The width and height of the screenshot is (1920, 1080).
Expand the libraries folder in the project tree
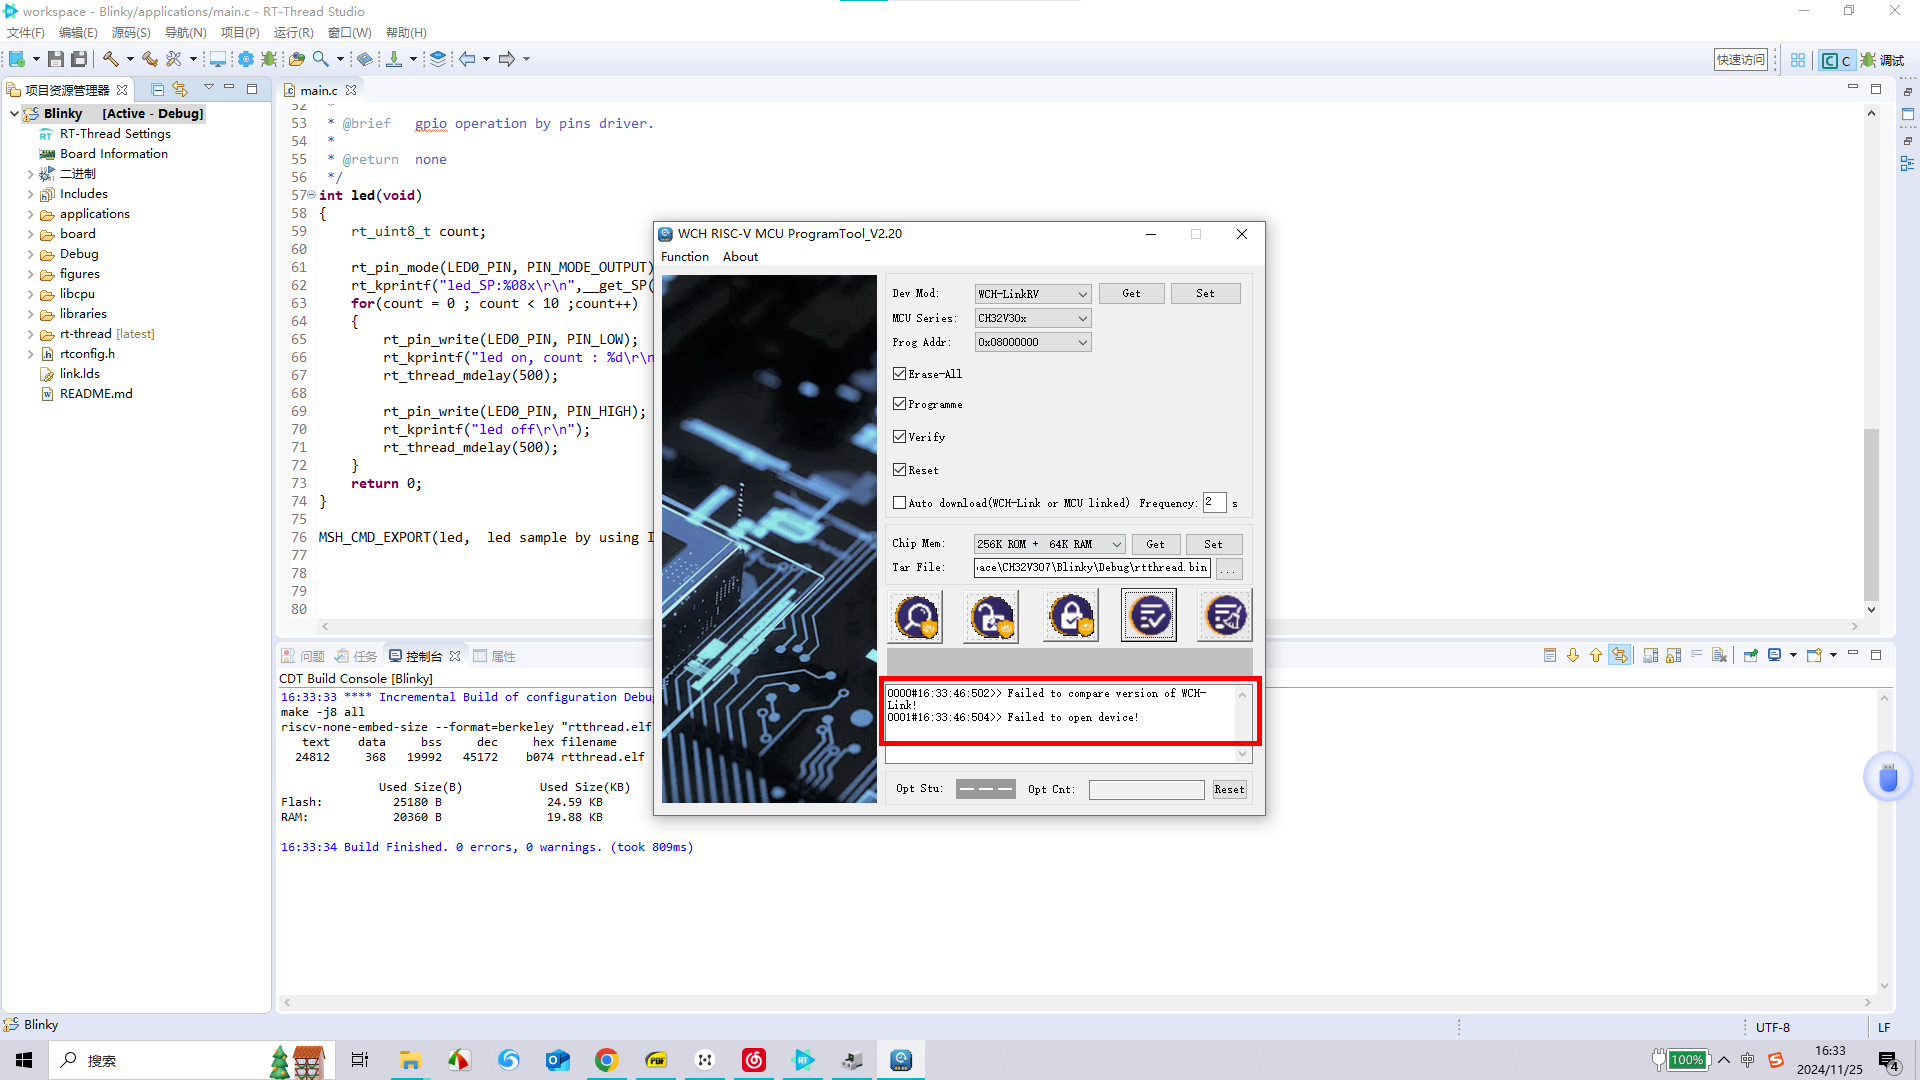[x=30, y=314]
